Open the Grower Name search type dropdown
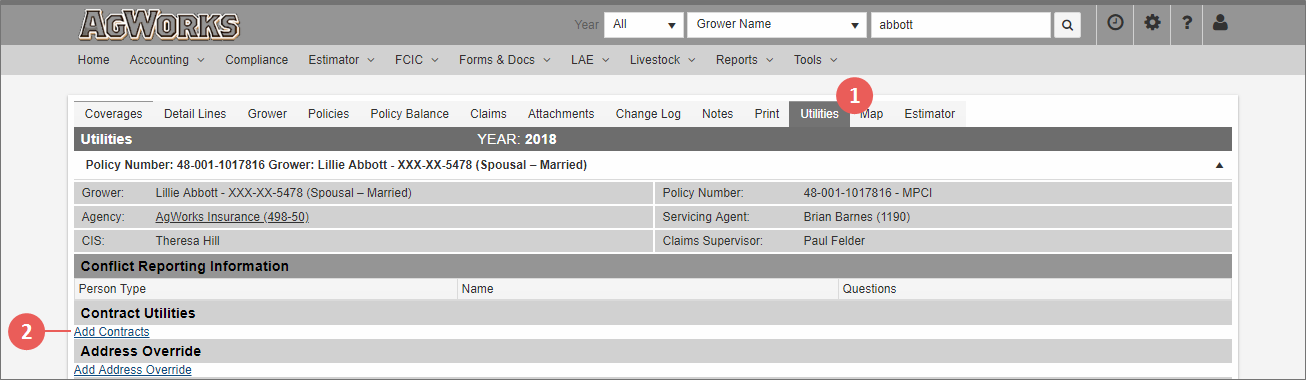The image size is (1306, 380). pyautogui.click(x=777, y=25)
